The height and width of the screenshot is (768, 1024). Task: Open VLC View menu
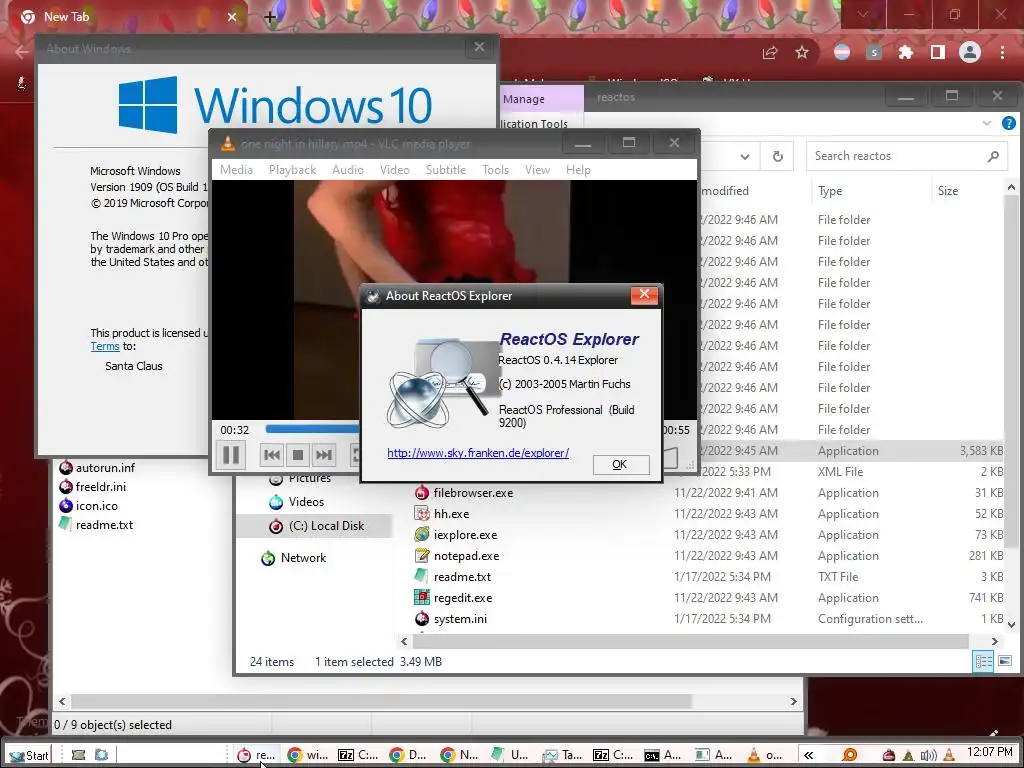click(537, 170)
